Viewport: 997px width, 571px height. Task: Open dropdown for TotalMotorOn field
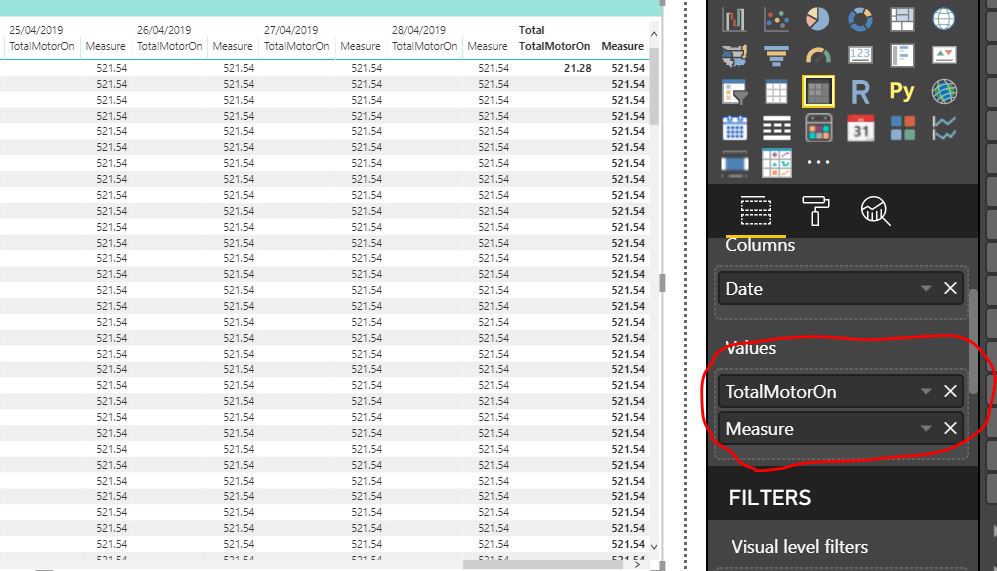click(x=926, y=392)
